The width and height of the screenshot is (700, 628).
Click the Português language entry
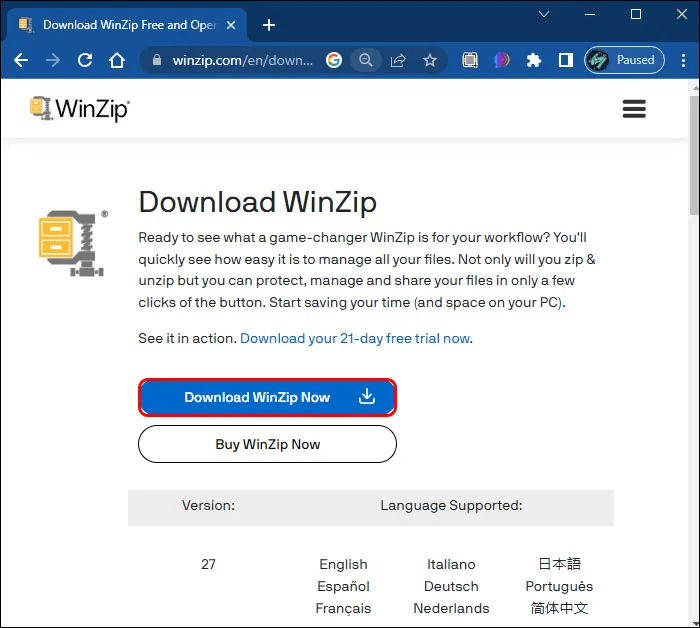click(x=559, y=586)
